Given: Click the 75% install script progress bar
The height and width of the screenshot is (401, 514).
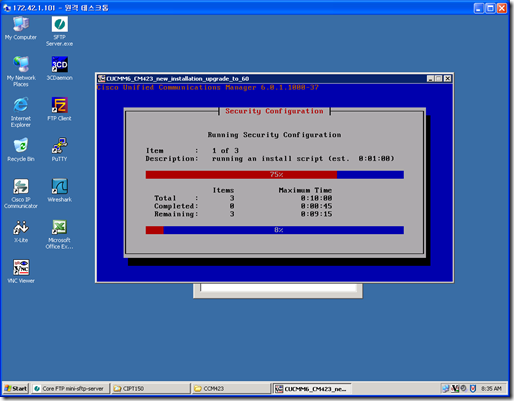Looking at the screenshot, I should click(x=275, y=175).
